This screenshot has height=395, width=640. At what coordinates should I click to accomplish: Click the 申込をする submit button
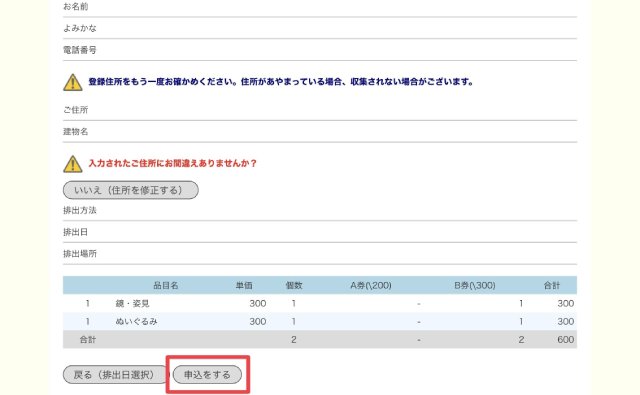pos(207,375)
